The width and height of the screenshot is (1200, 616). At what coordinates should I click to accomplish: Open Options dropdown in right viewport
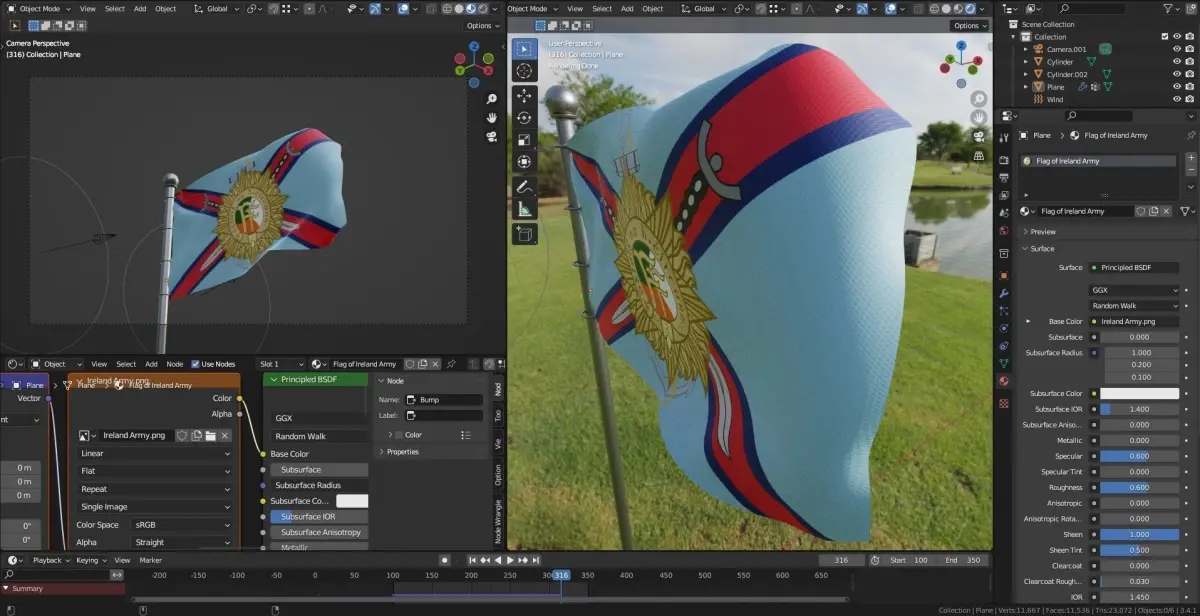970,25
